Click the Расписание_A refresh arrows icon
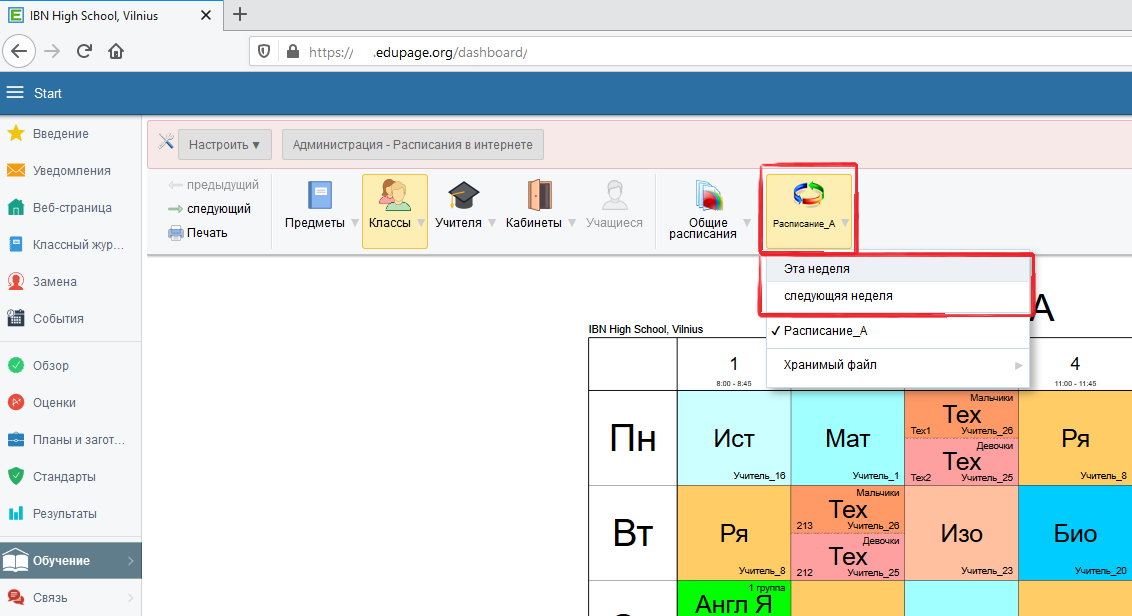 pos(809,195)
